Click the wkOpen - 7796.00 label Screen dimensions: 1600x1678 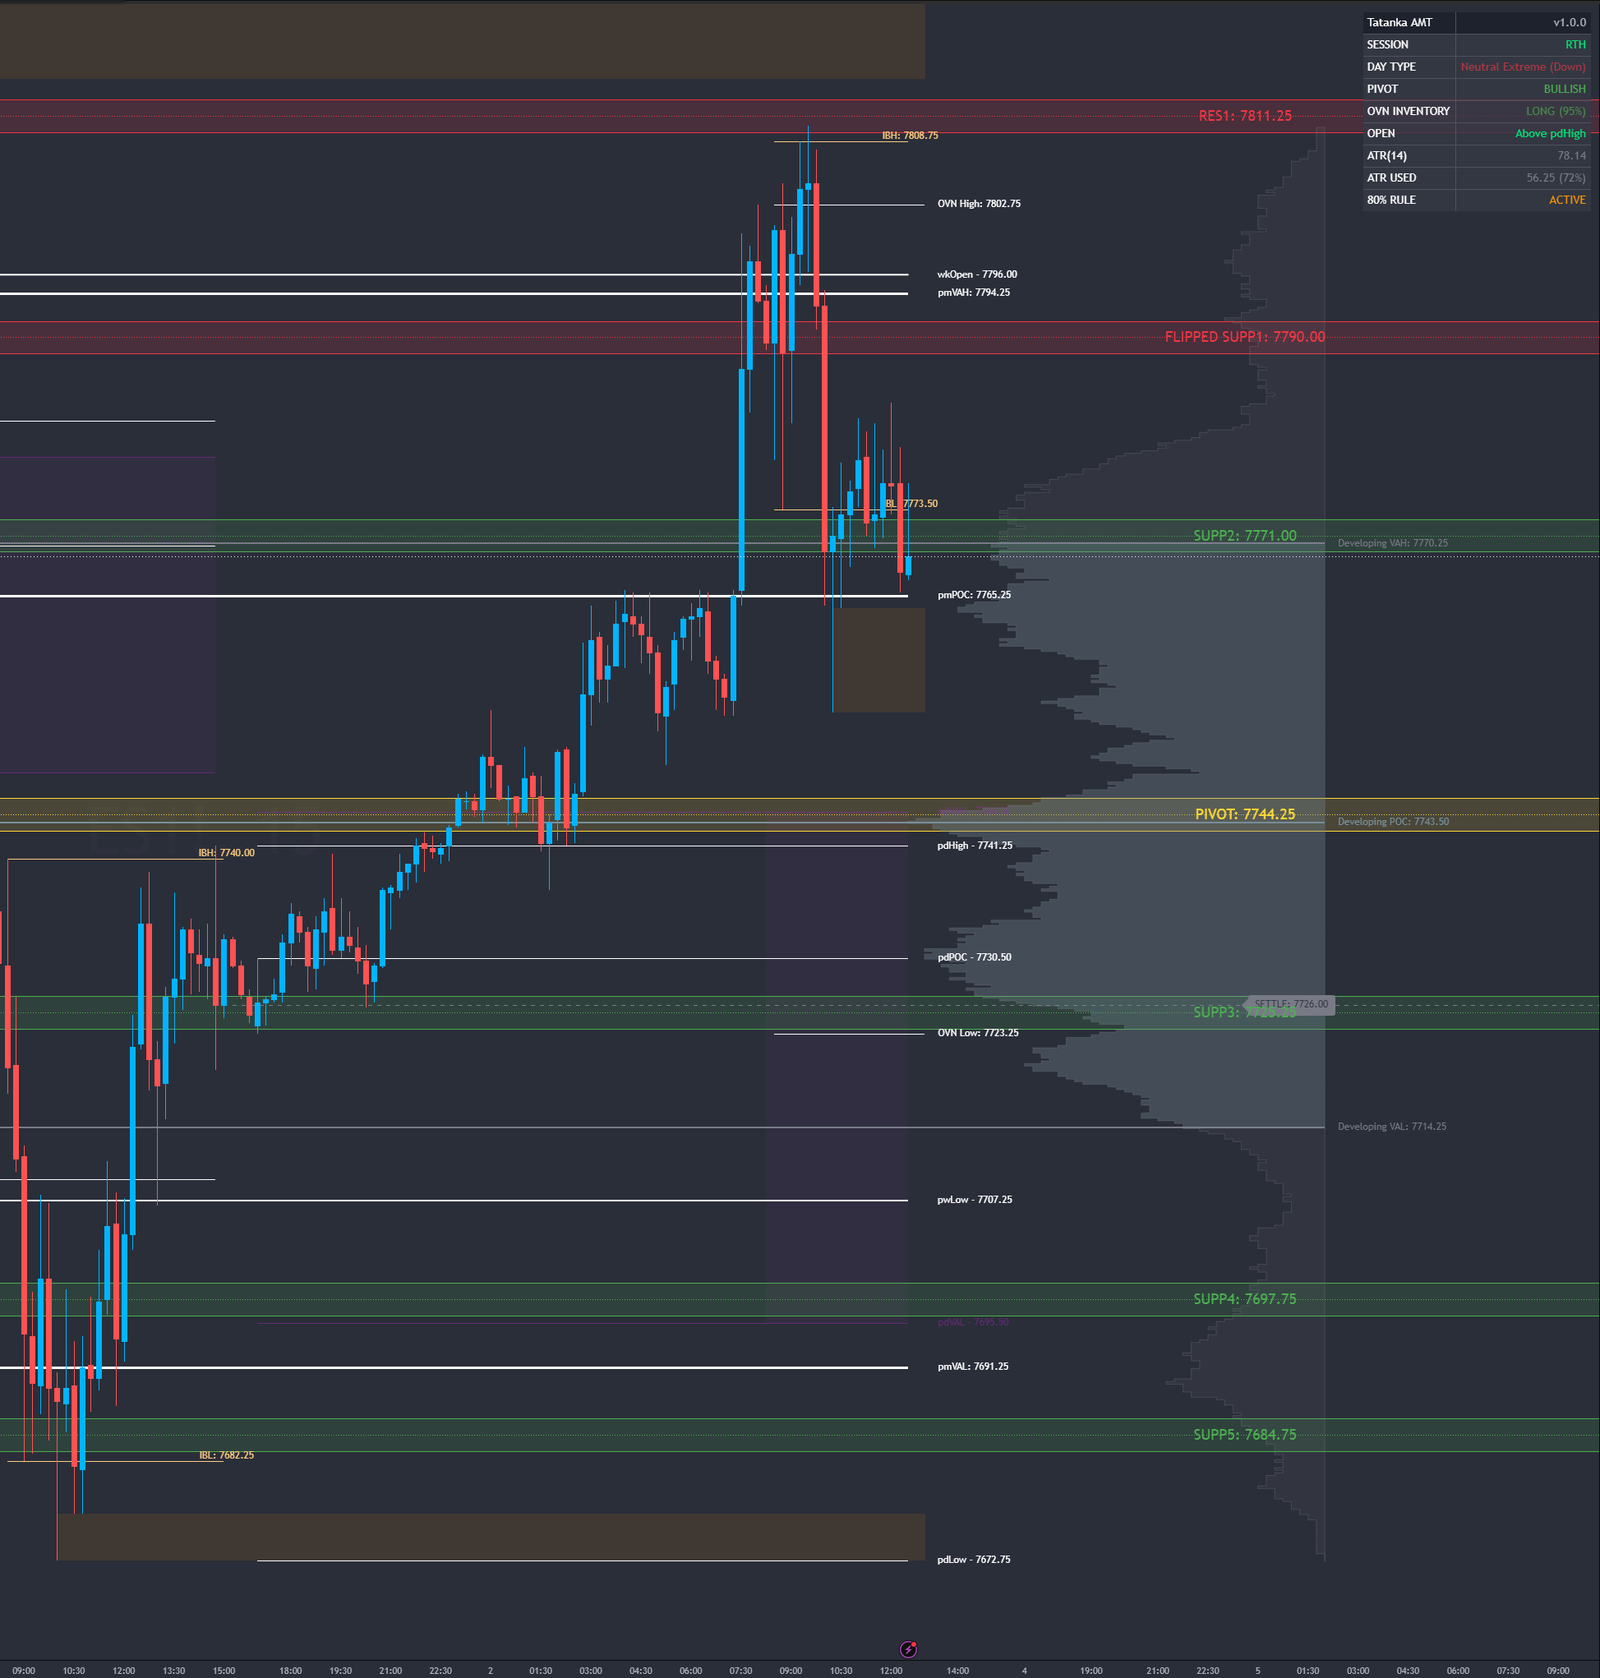pos(977,274)
